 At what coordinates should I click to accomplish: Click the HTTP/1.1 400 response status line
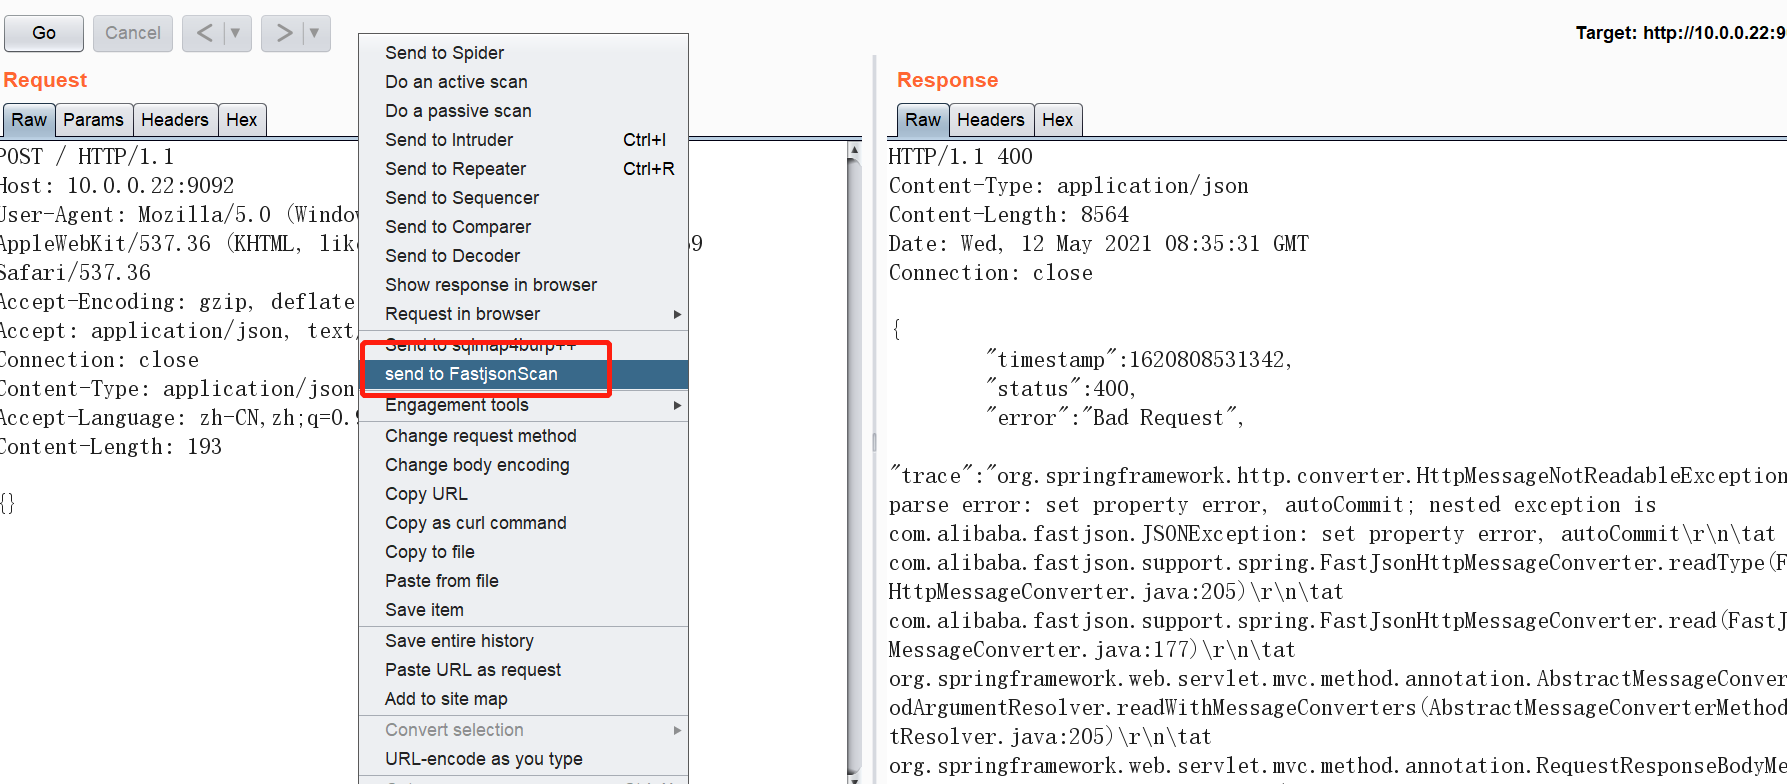click(x=960, y=157)
